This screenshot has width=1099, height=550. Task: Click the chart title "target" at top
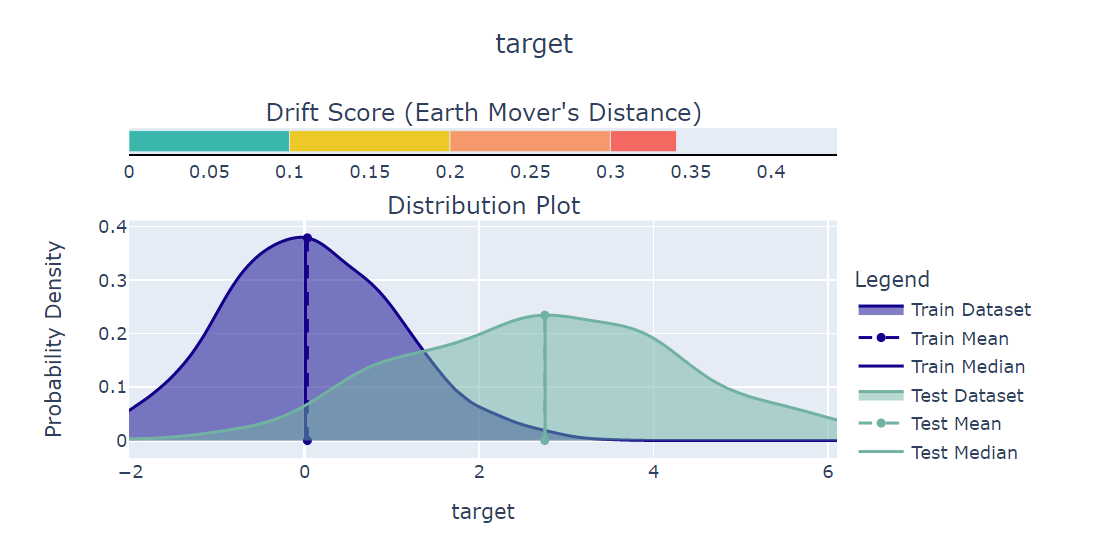coord(534,44)
